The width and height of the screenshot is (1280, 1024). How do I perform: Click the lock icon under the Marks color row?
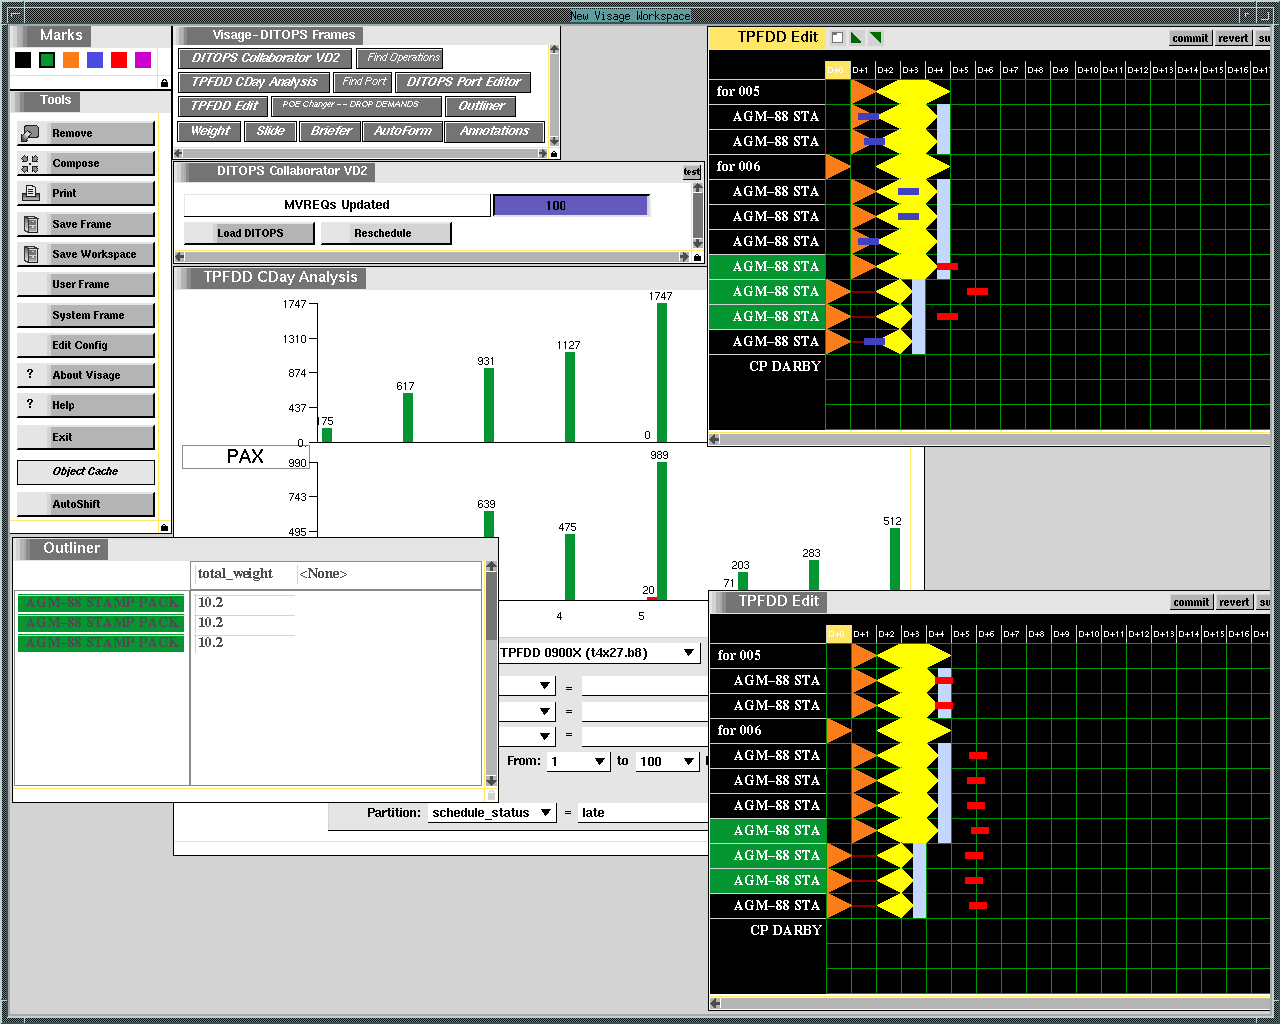[164, 83]
